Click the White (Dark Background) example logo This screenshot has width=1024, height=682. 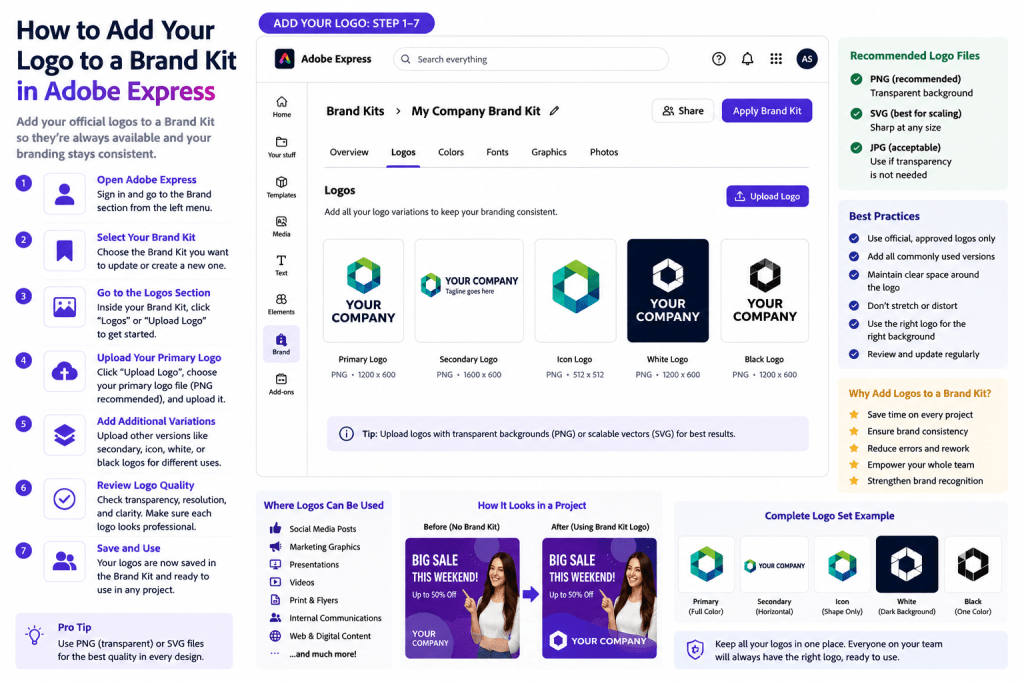pos(906,564)
